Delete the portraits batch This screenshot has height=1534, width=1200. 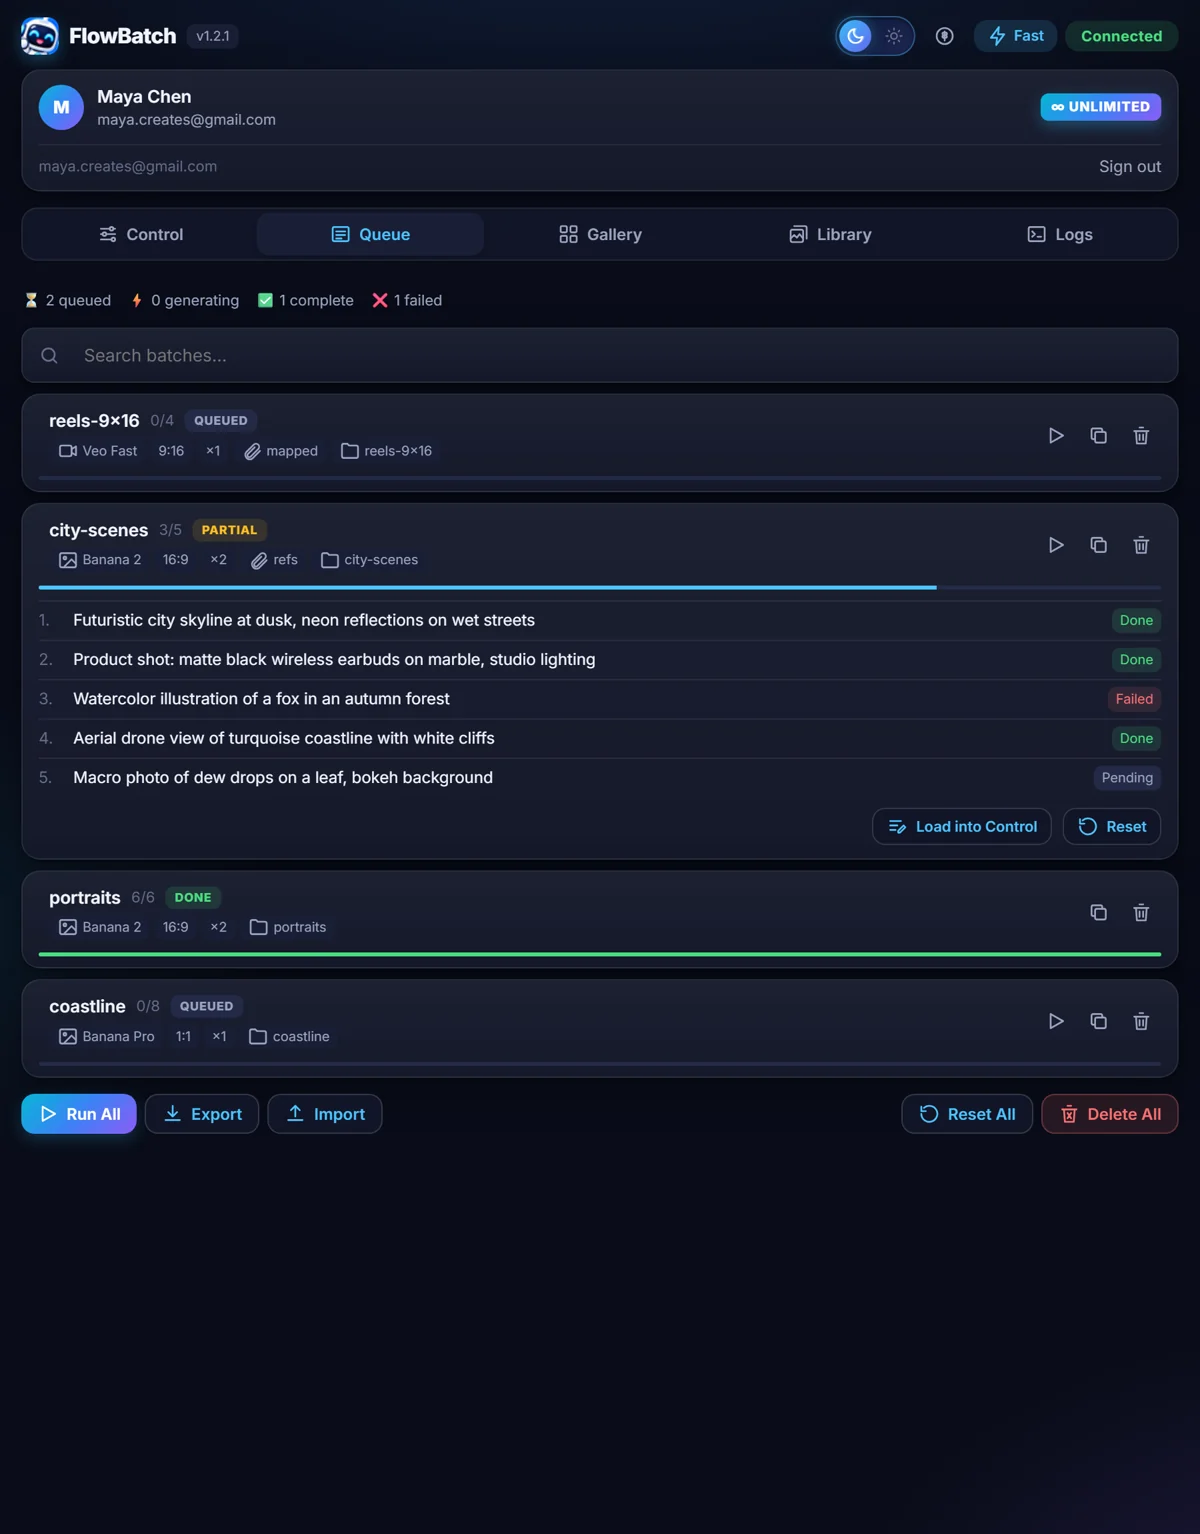[x=1141, y=913]
